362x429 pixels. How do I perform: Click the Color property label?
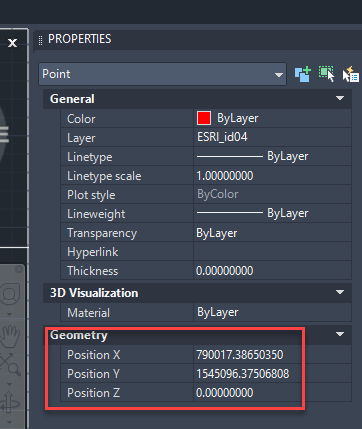81,119
